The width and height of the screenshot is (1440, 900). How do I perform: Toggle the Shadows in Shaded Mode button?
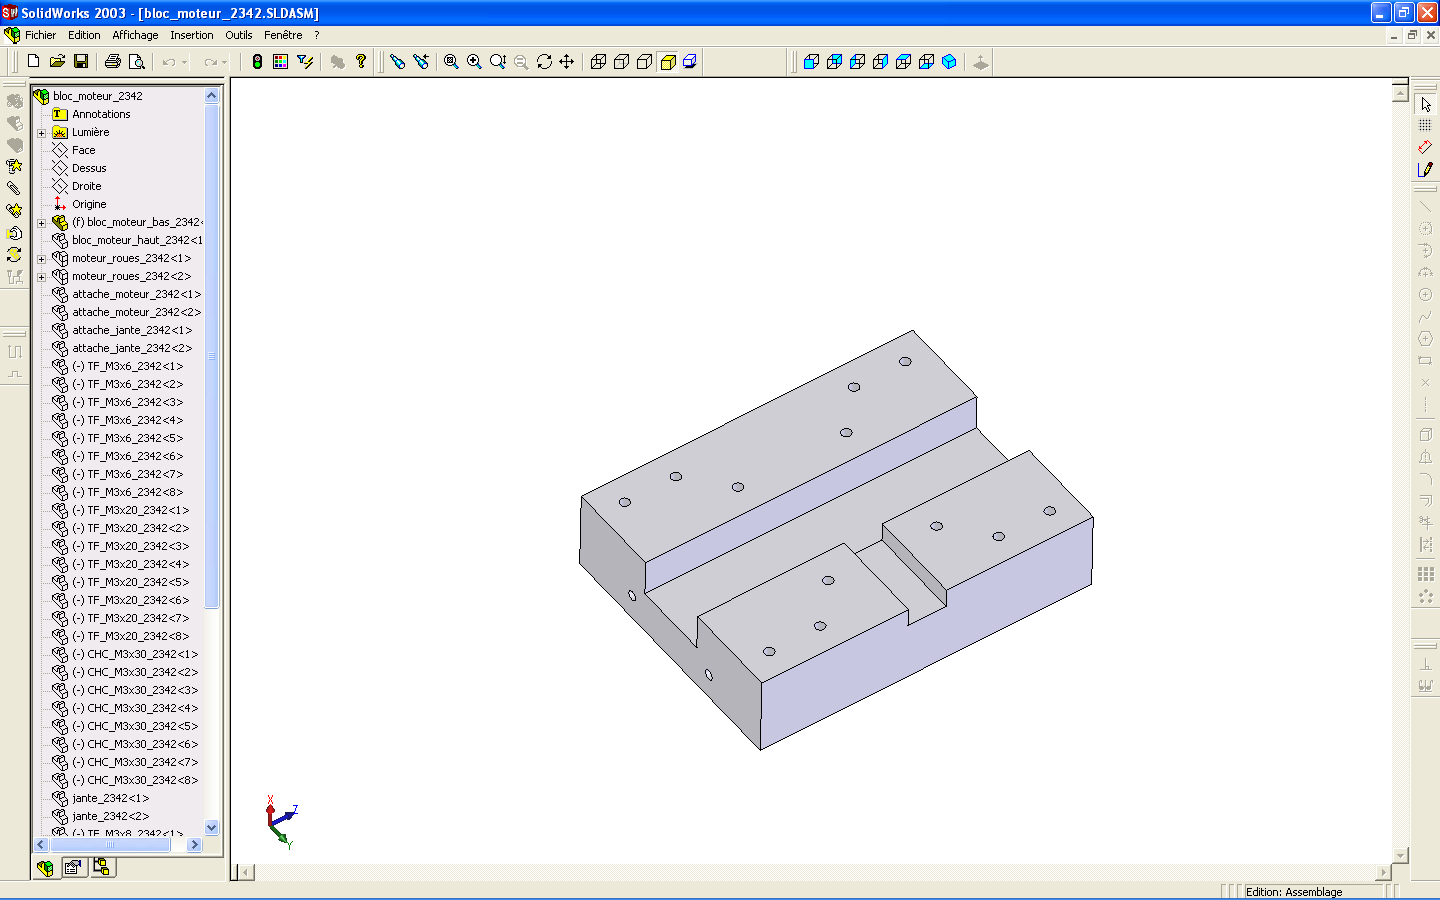pyautogui.click(x=690, y=62)
